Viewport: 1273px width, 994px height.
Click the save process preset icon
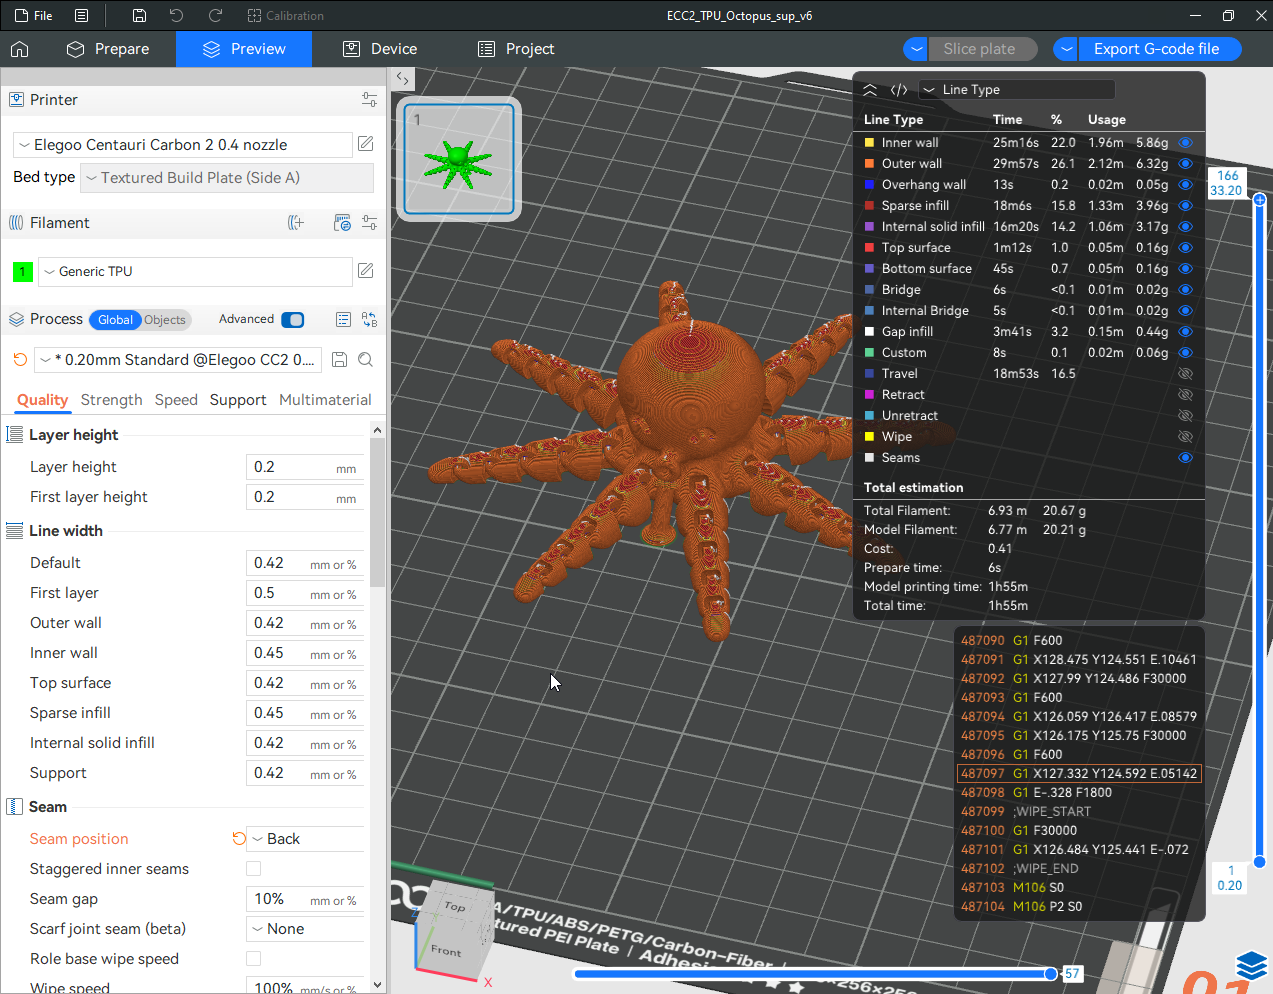point(339,360)
